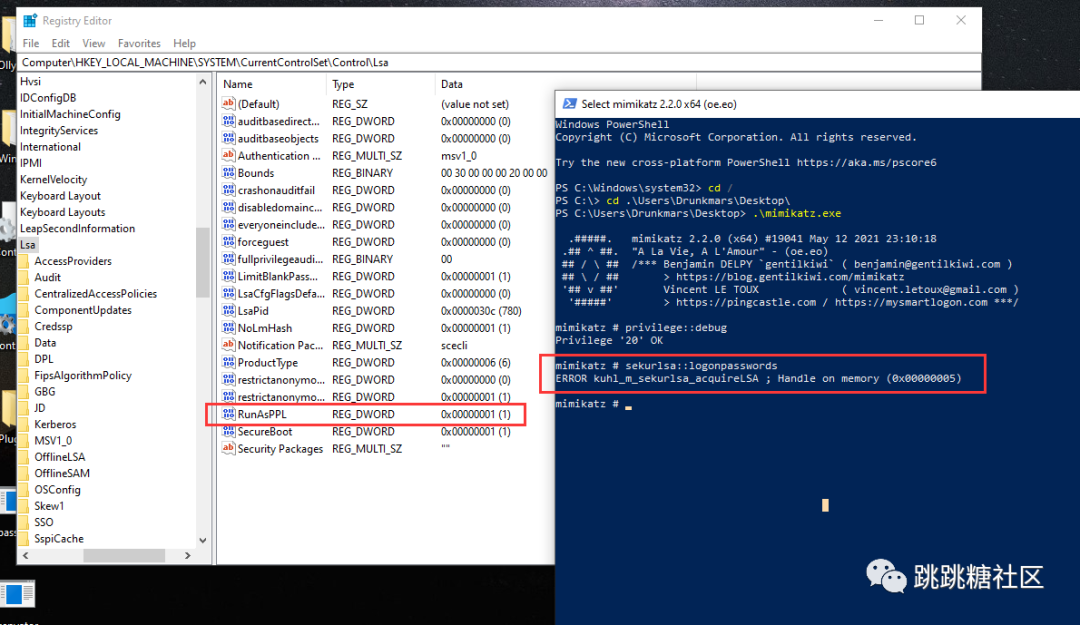1080x625 pixels.
Task: Select the (Default) value icon
Action: coord(228,103)
